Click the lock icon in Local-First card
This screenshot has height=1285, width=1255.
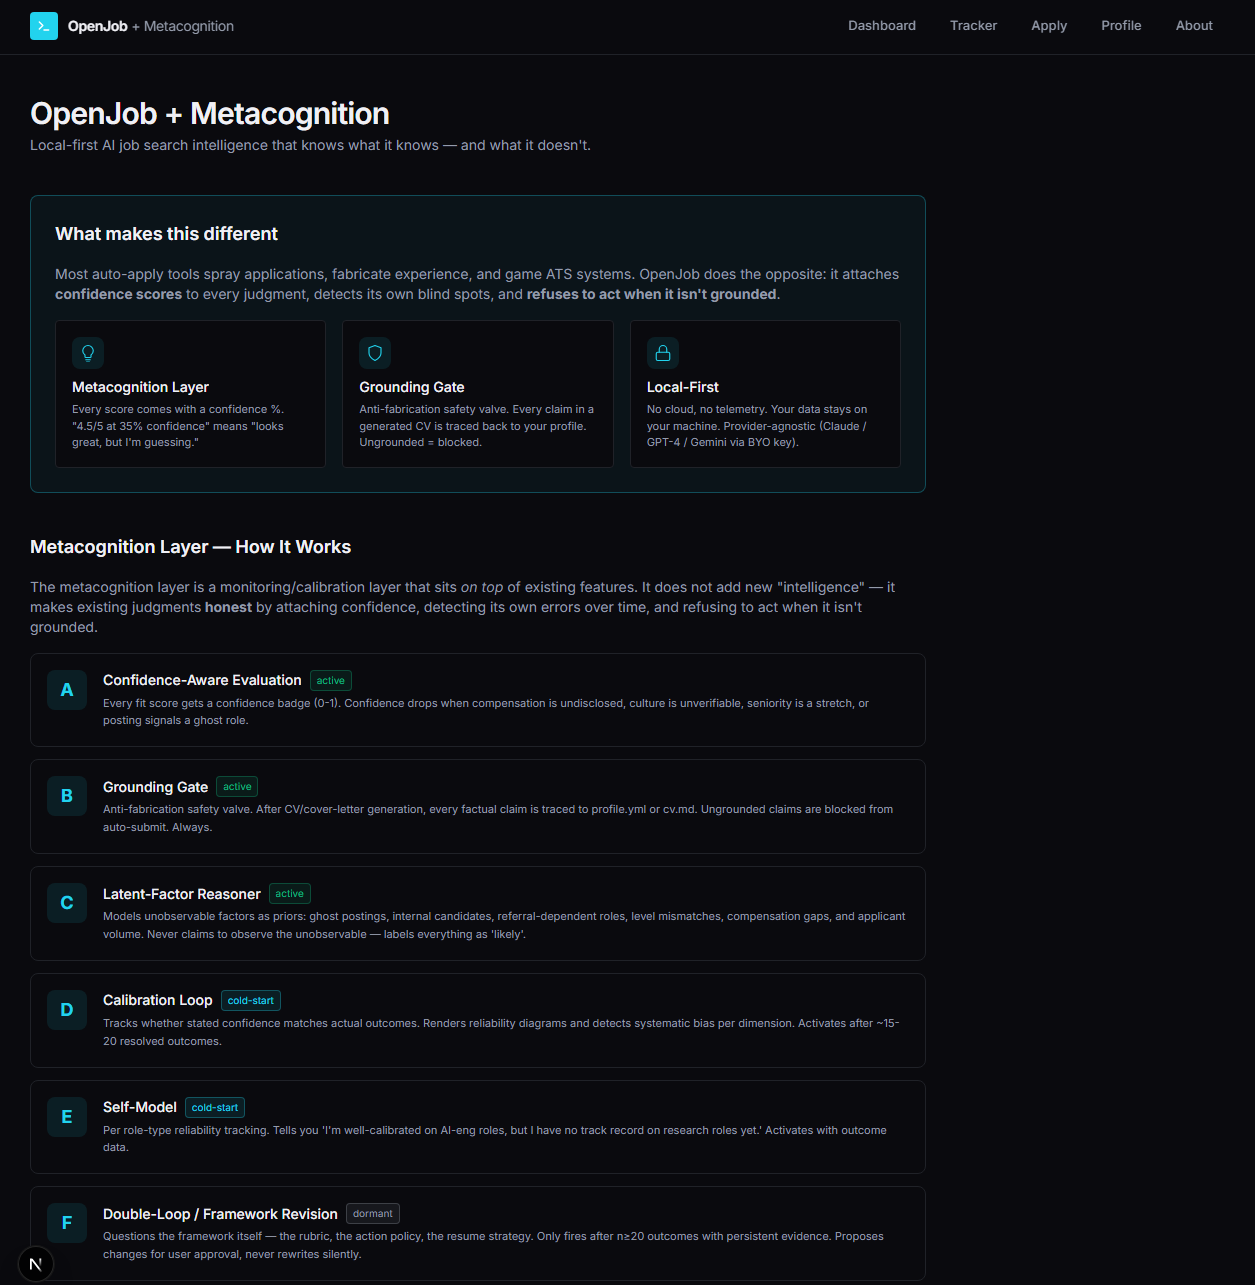tap(663, 353)
